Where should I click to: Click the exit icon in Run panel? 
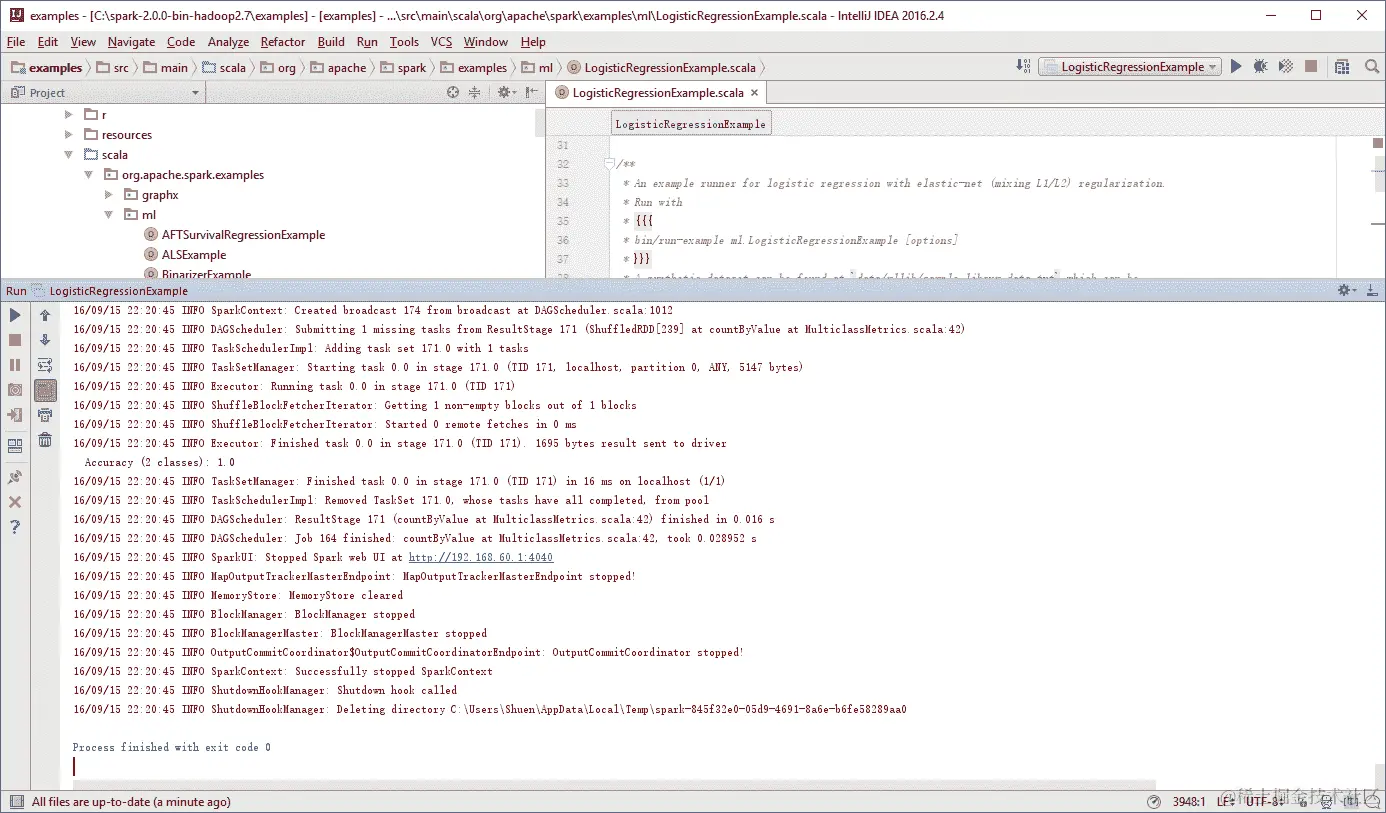[x=15, y=415]
